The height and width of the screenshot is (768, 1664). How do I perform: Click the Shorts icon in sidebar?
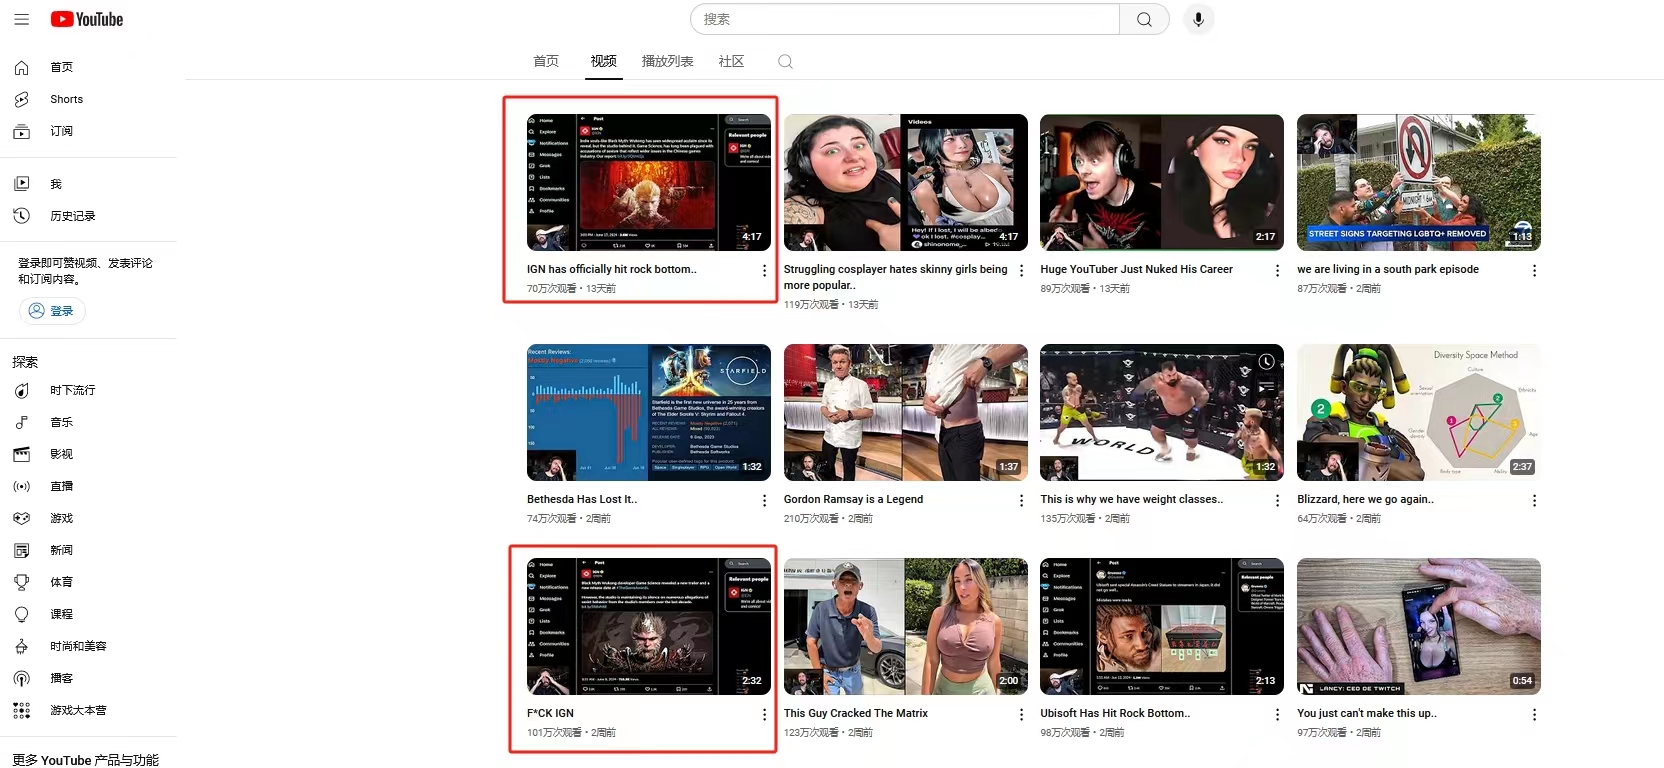pos(21,99)
